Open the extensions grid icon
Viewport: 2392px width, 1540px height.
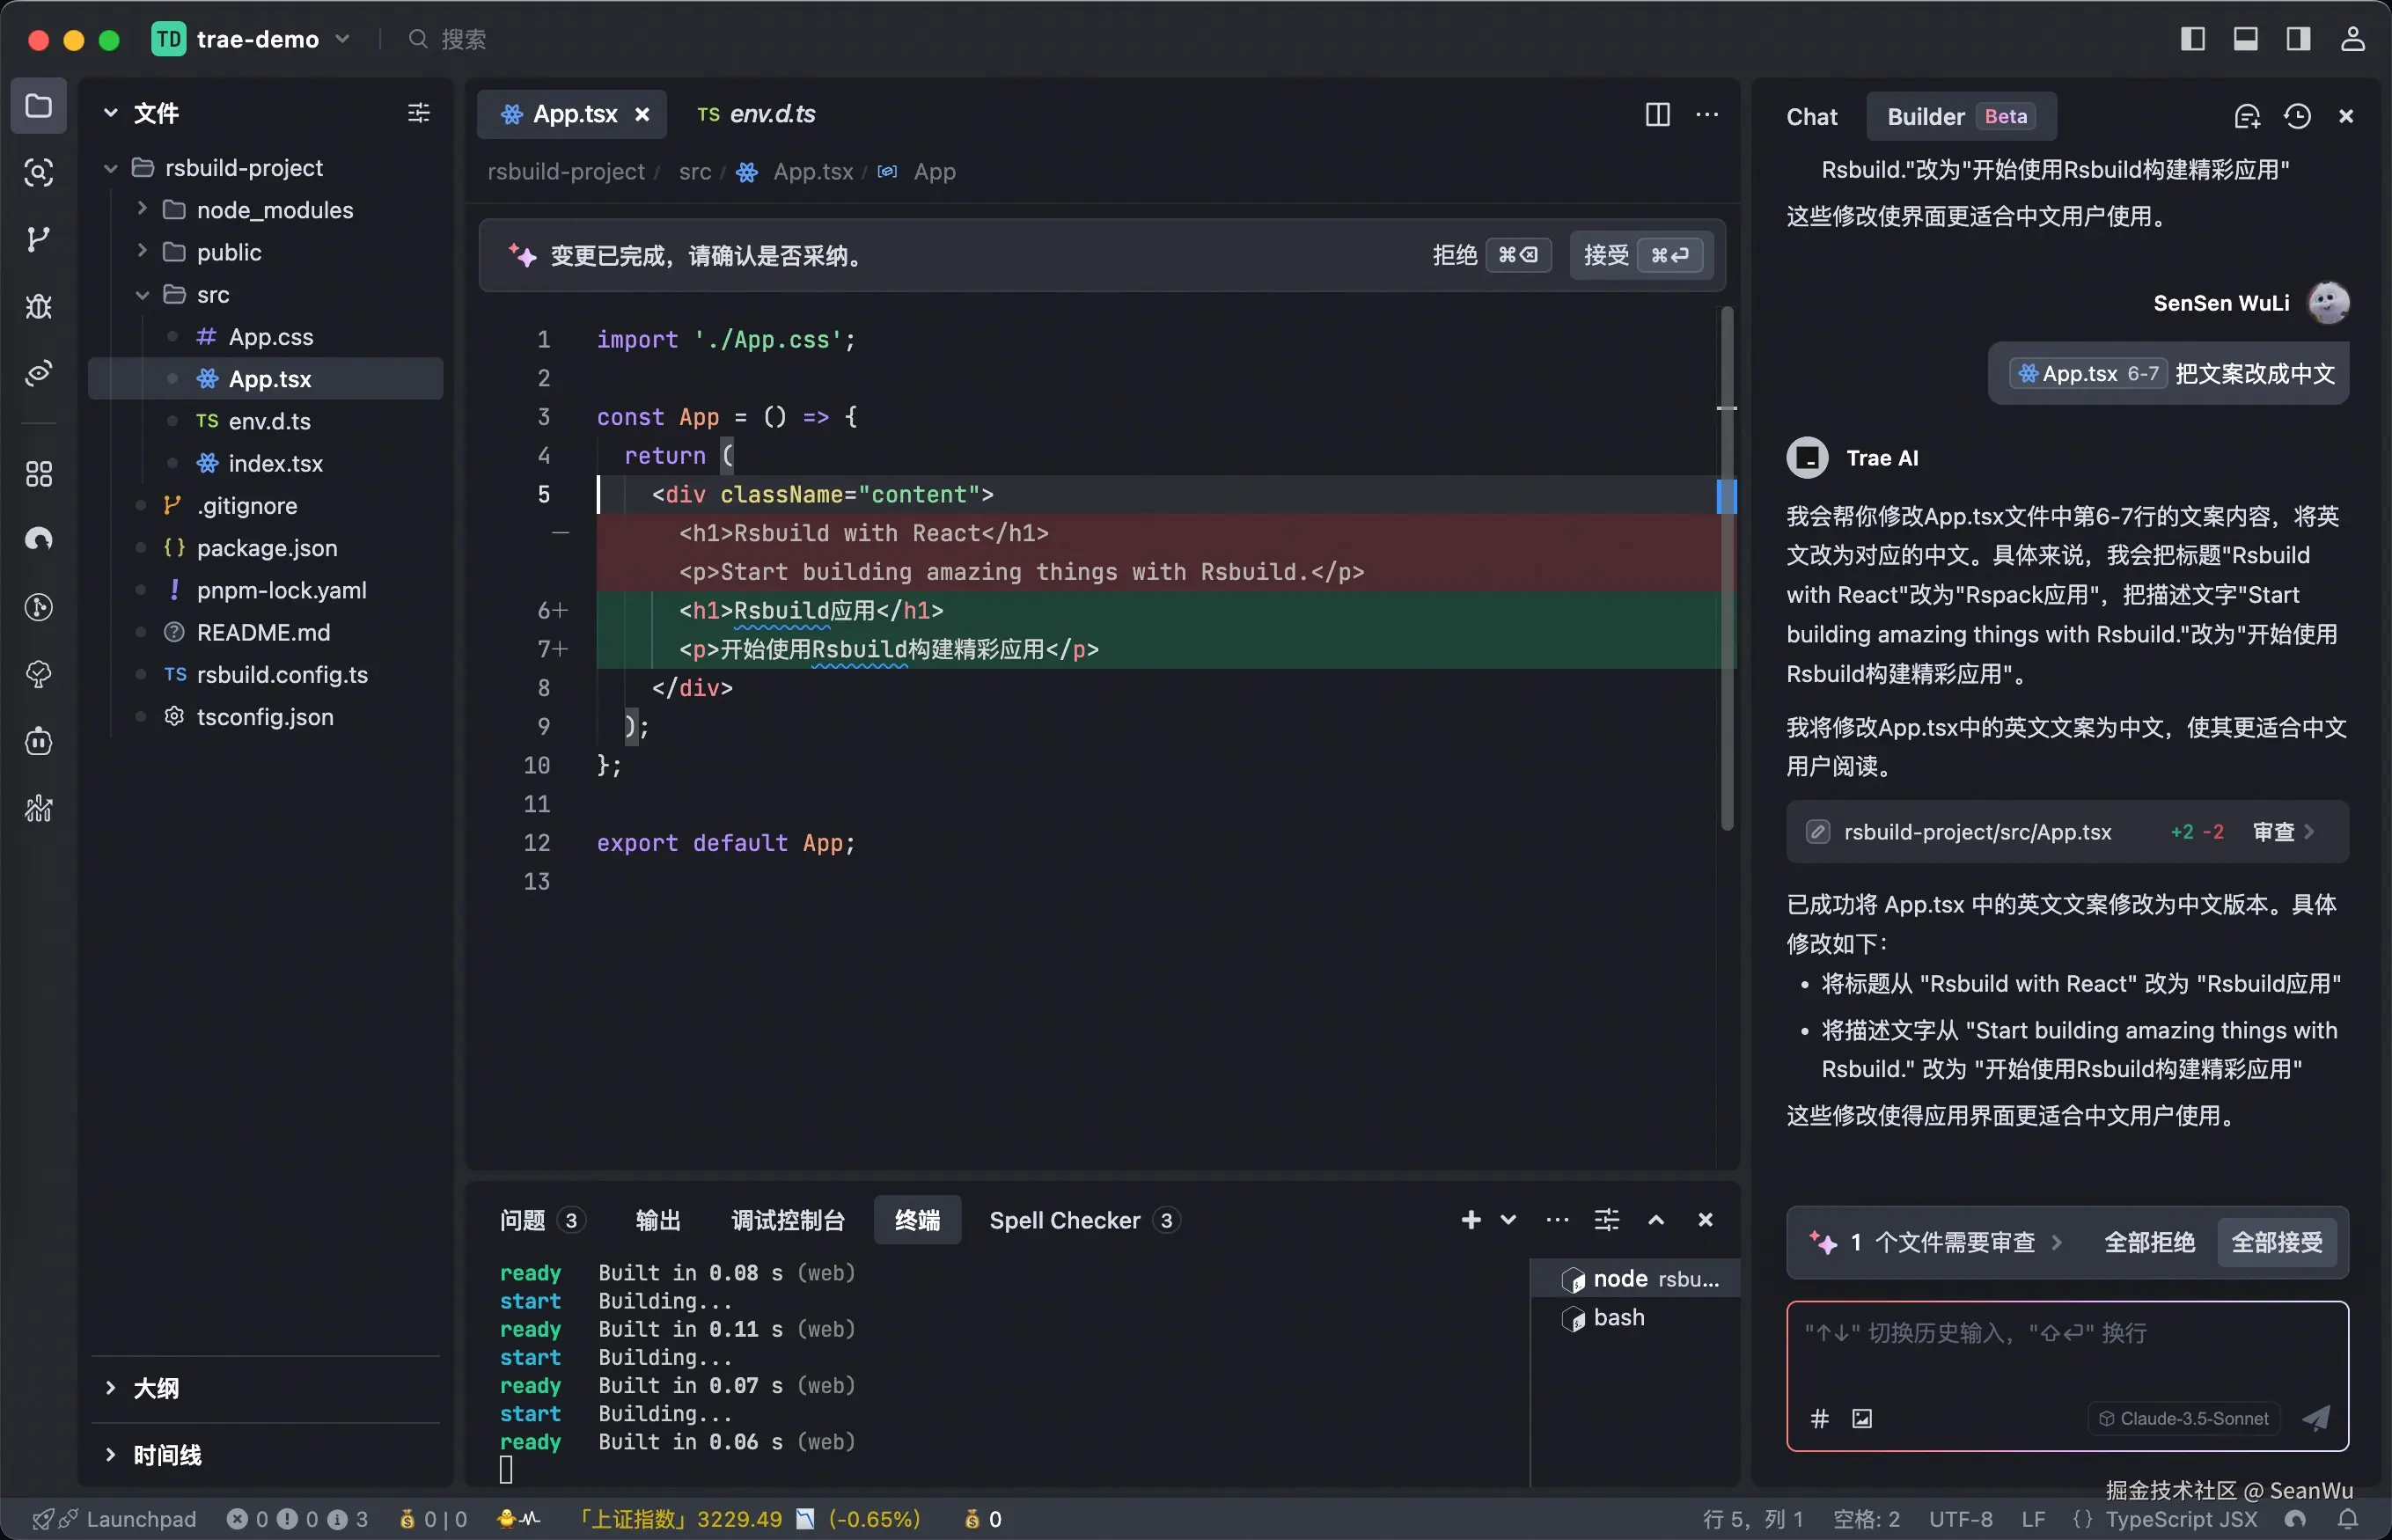pos(38,473)
